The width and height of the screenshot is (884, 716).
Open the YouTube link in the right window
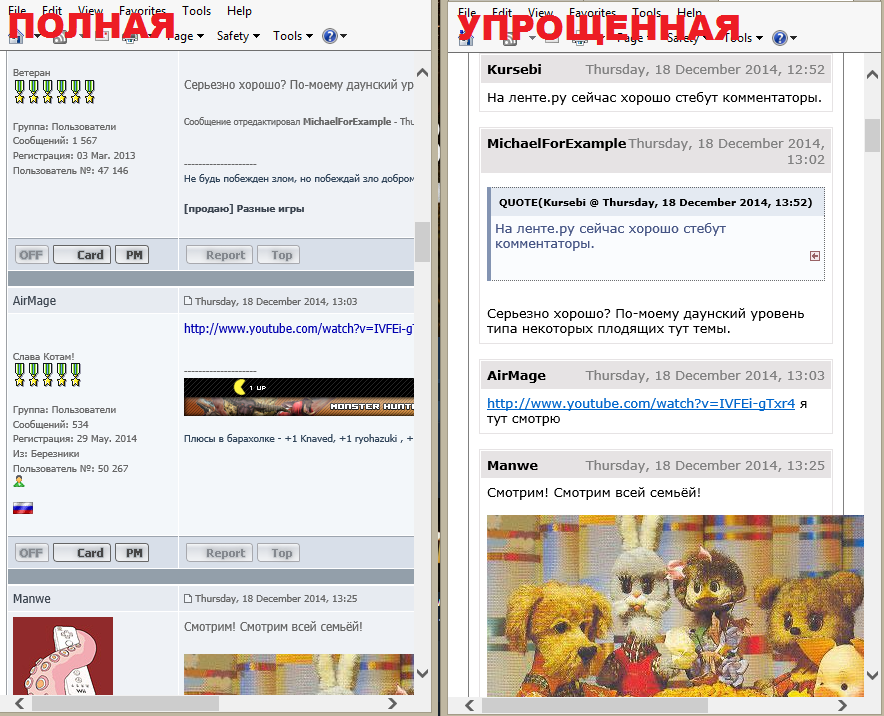pos(641,403)
